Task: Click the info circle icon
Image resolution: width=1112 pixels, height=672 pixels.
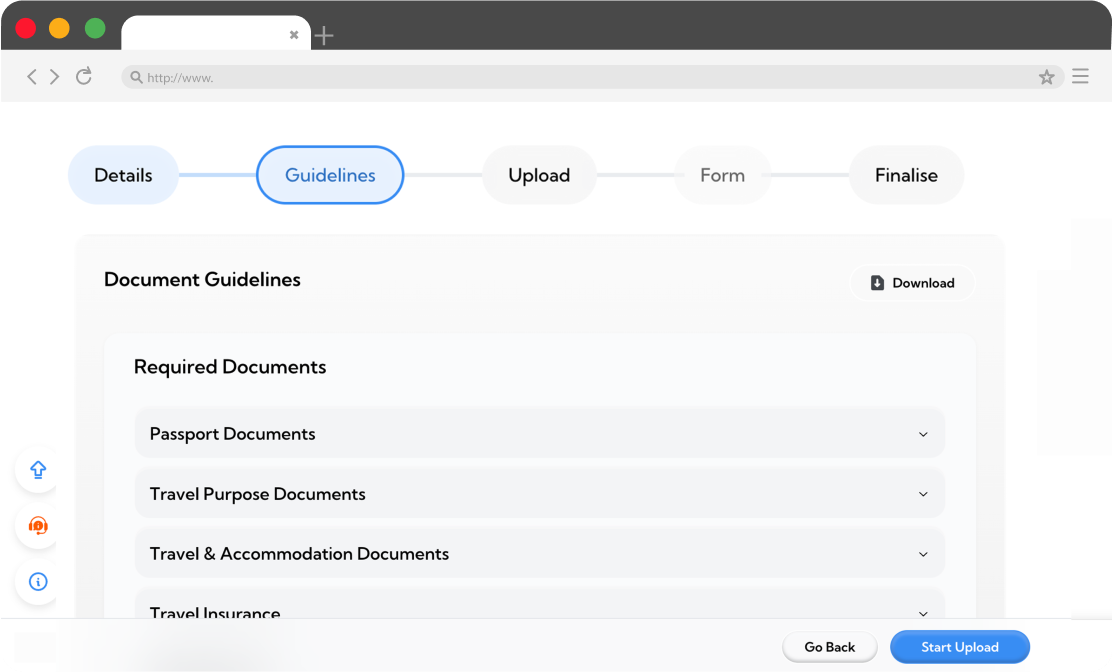Action: point(38,582)
